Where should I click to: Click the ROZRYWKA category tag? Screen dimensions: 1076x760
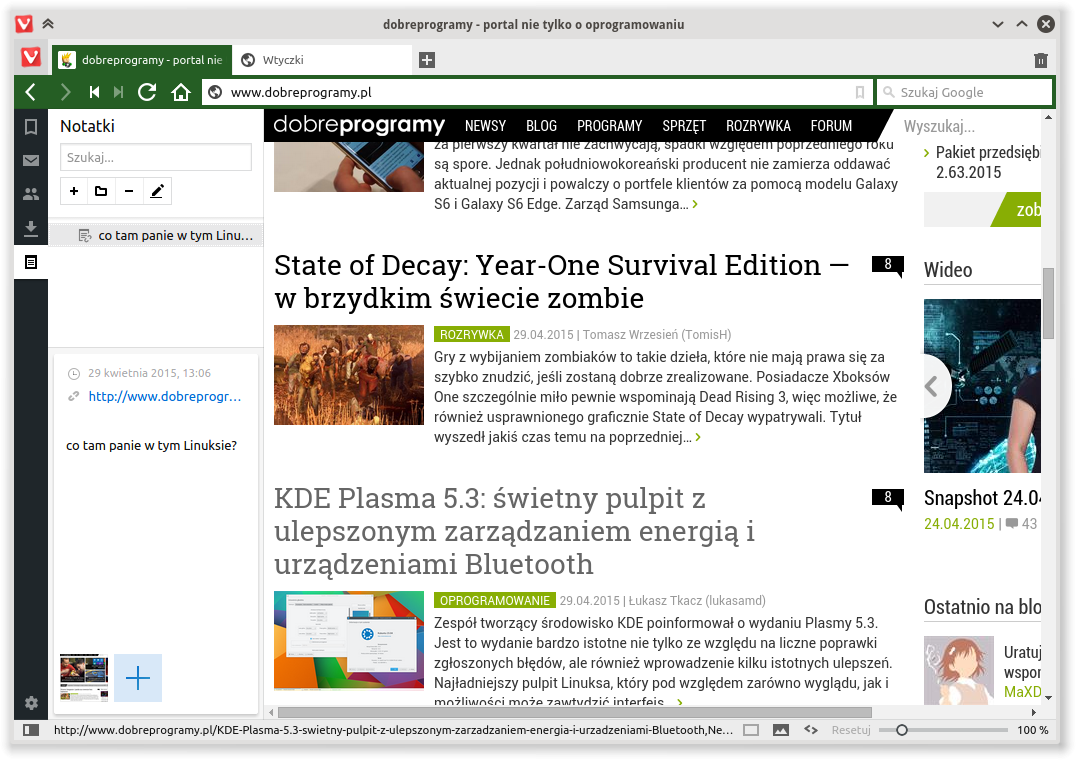click(x=471, y=335)
